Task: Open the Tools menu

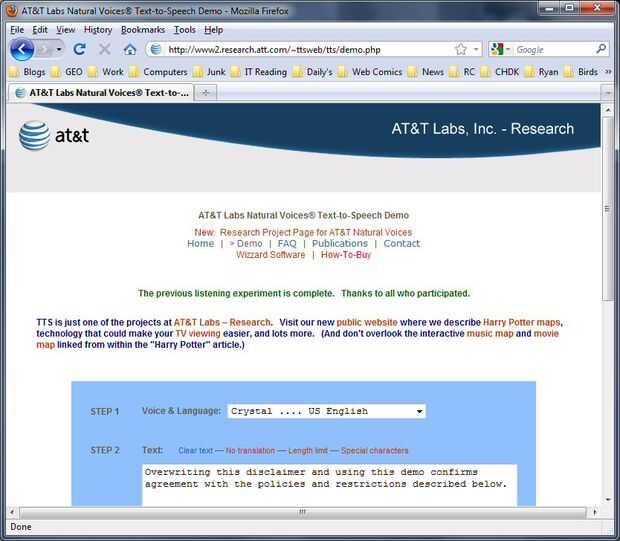Action: [185, 30]
